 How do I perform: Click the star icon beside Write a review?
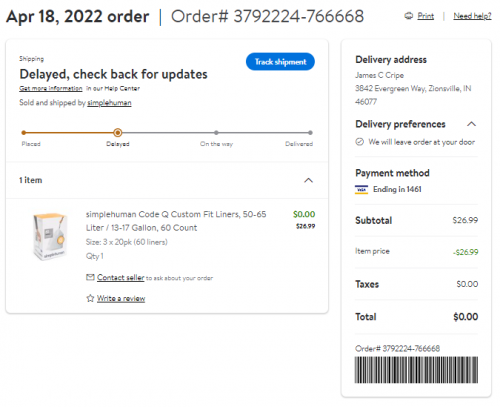[90, 298]
